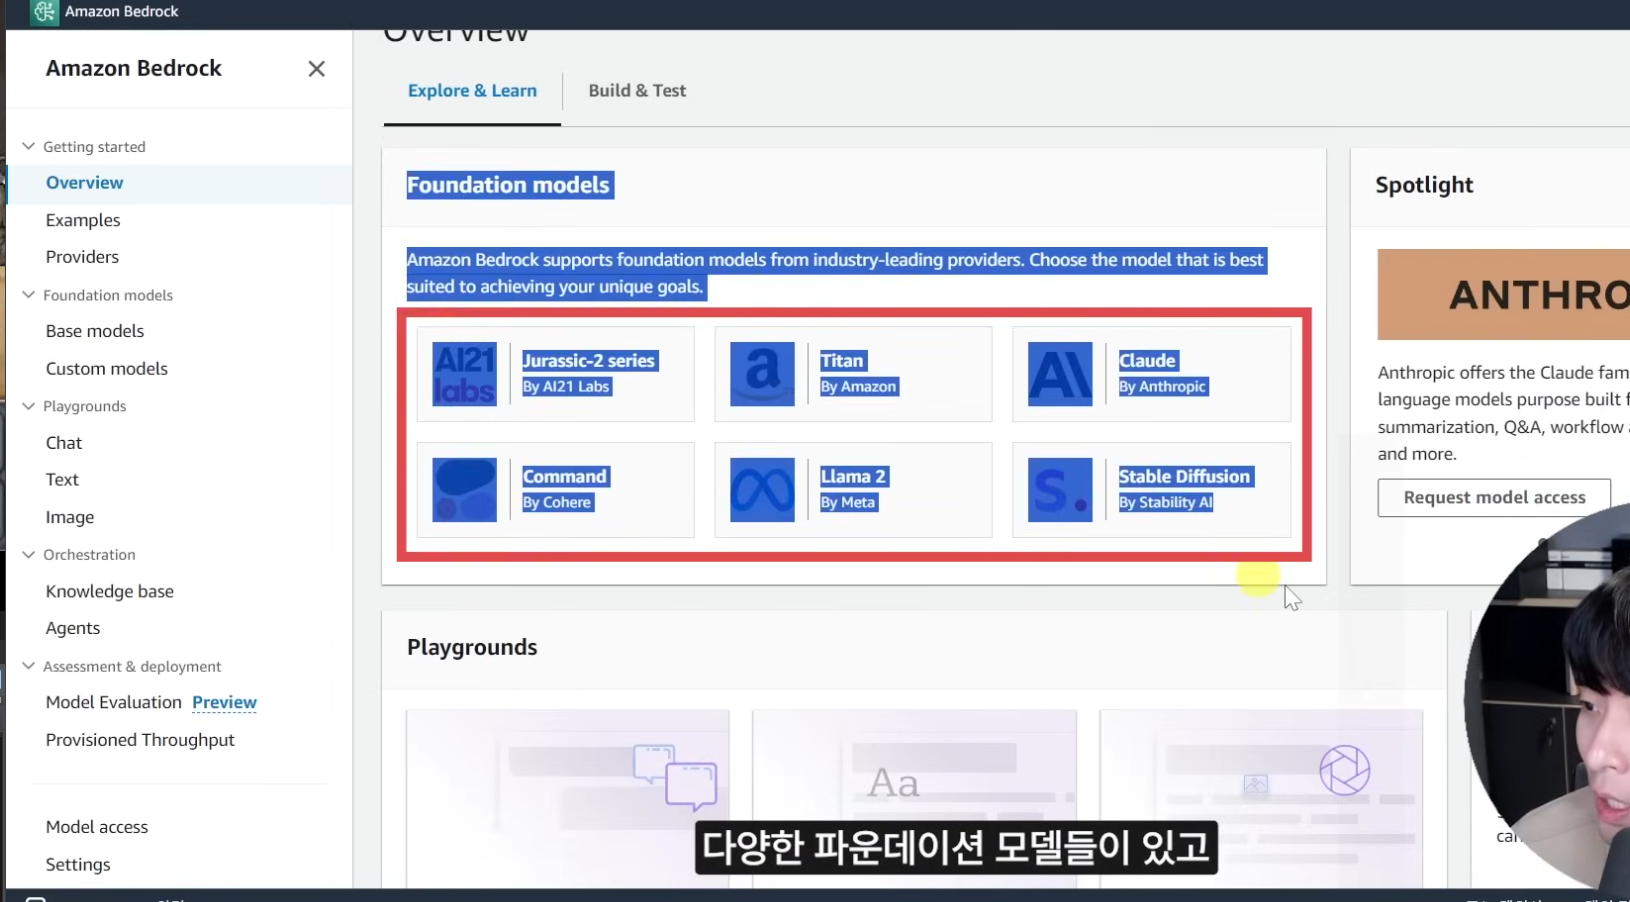Select the Jurassic-2 series model title

(x=589, y=361)
